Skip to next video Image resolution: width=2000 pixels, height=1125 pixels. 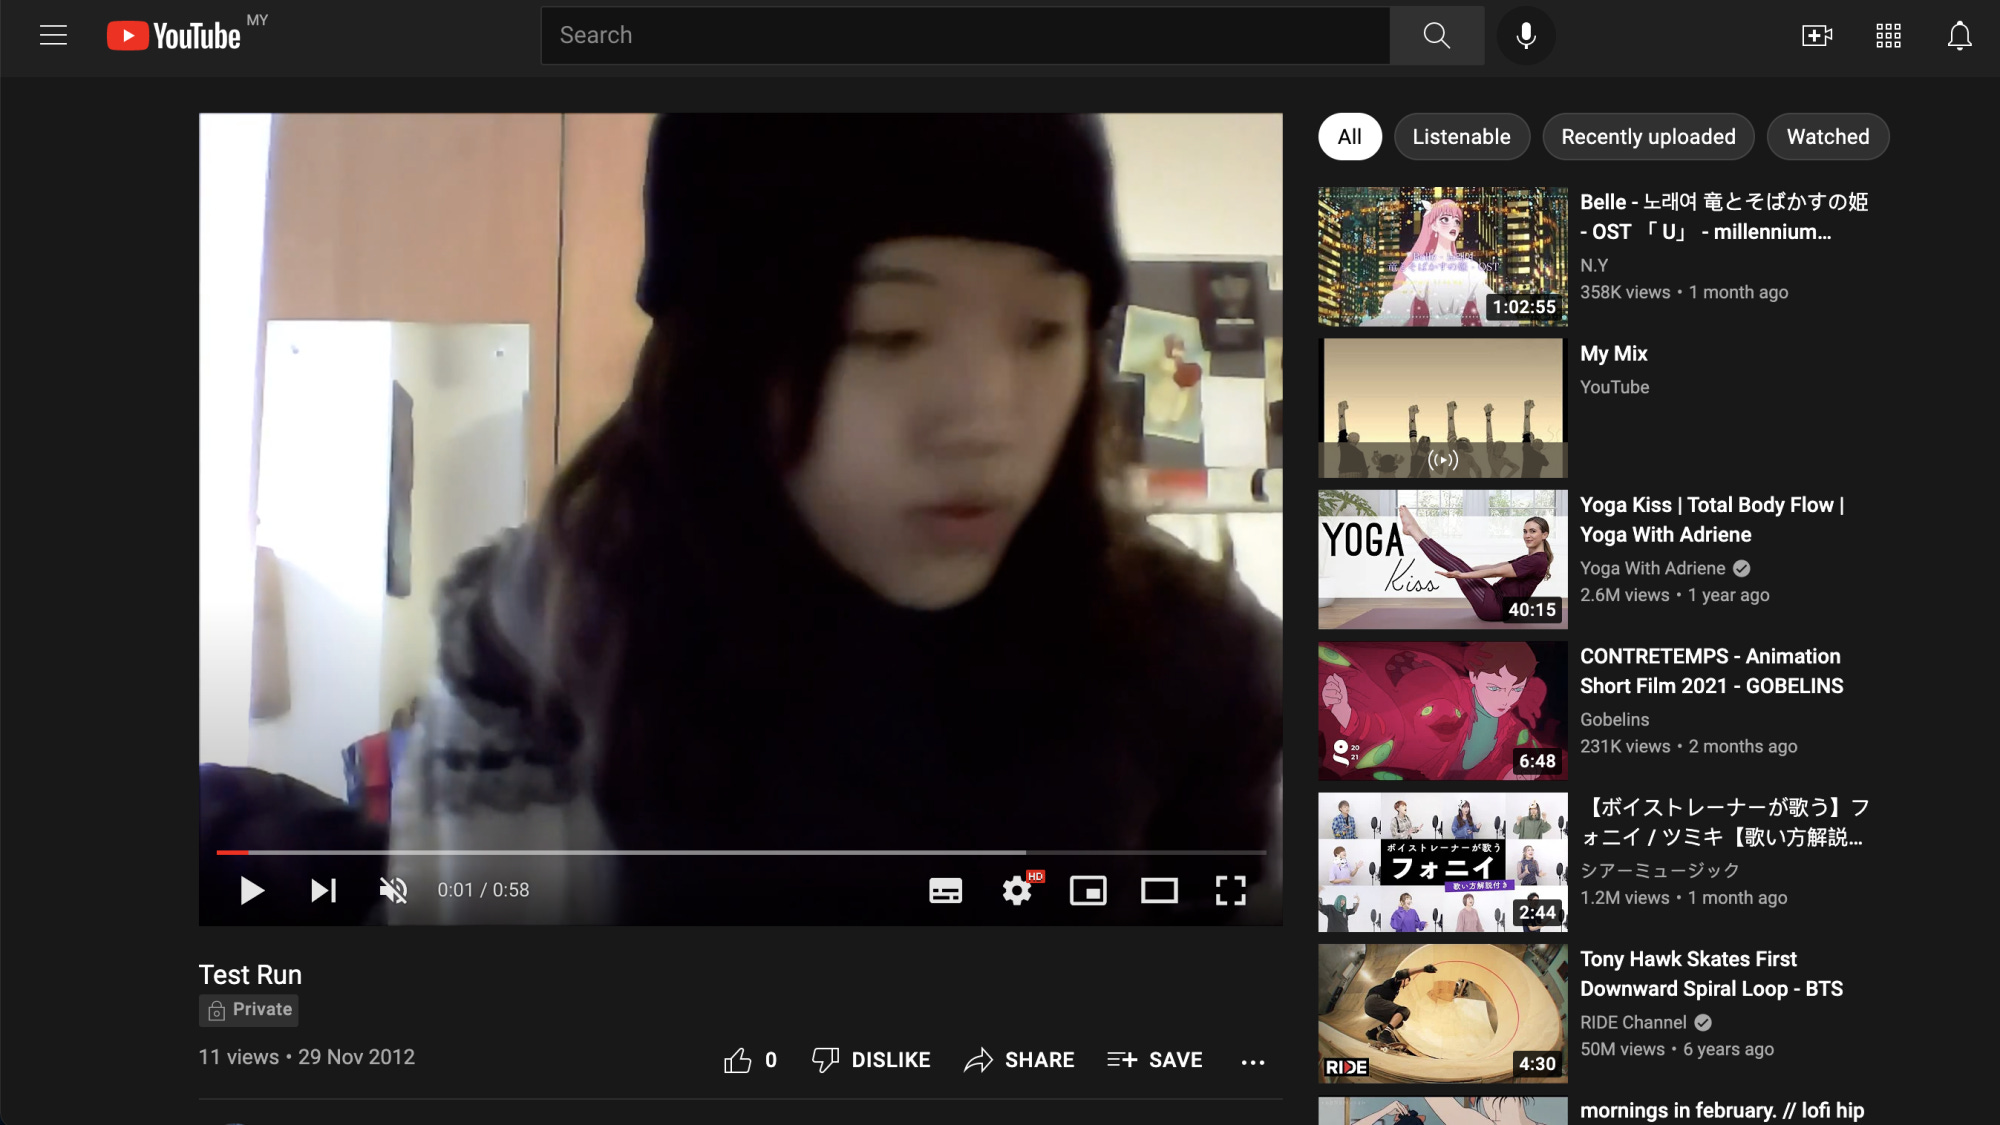[x=323, y=890]
